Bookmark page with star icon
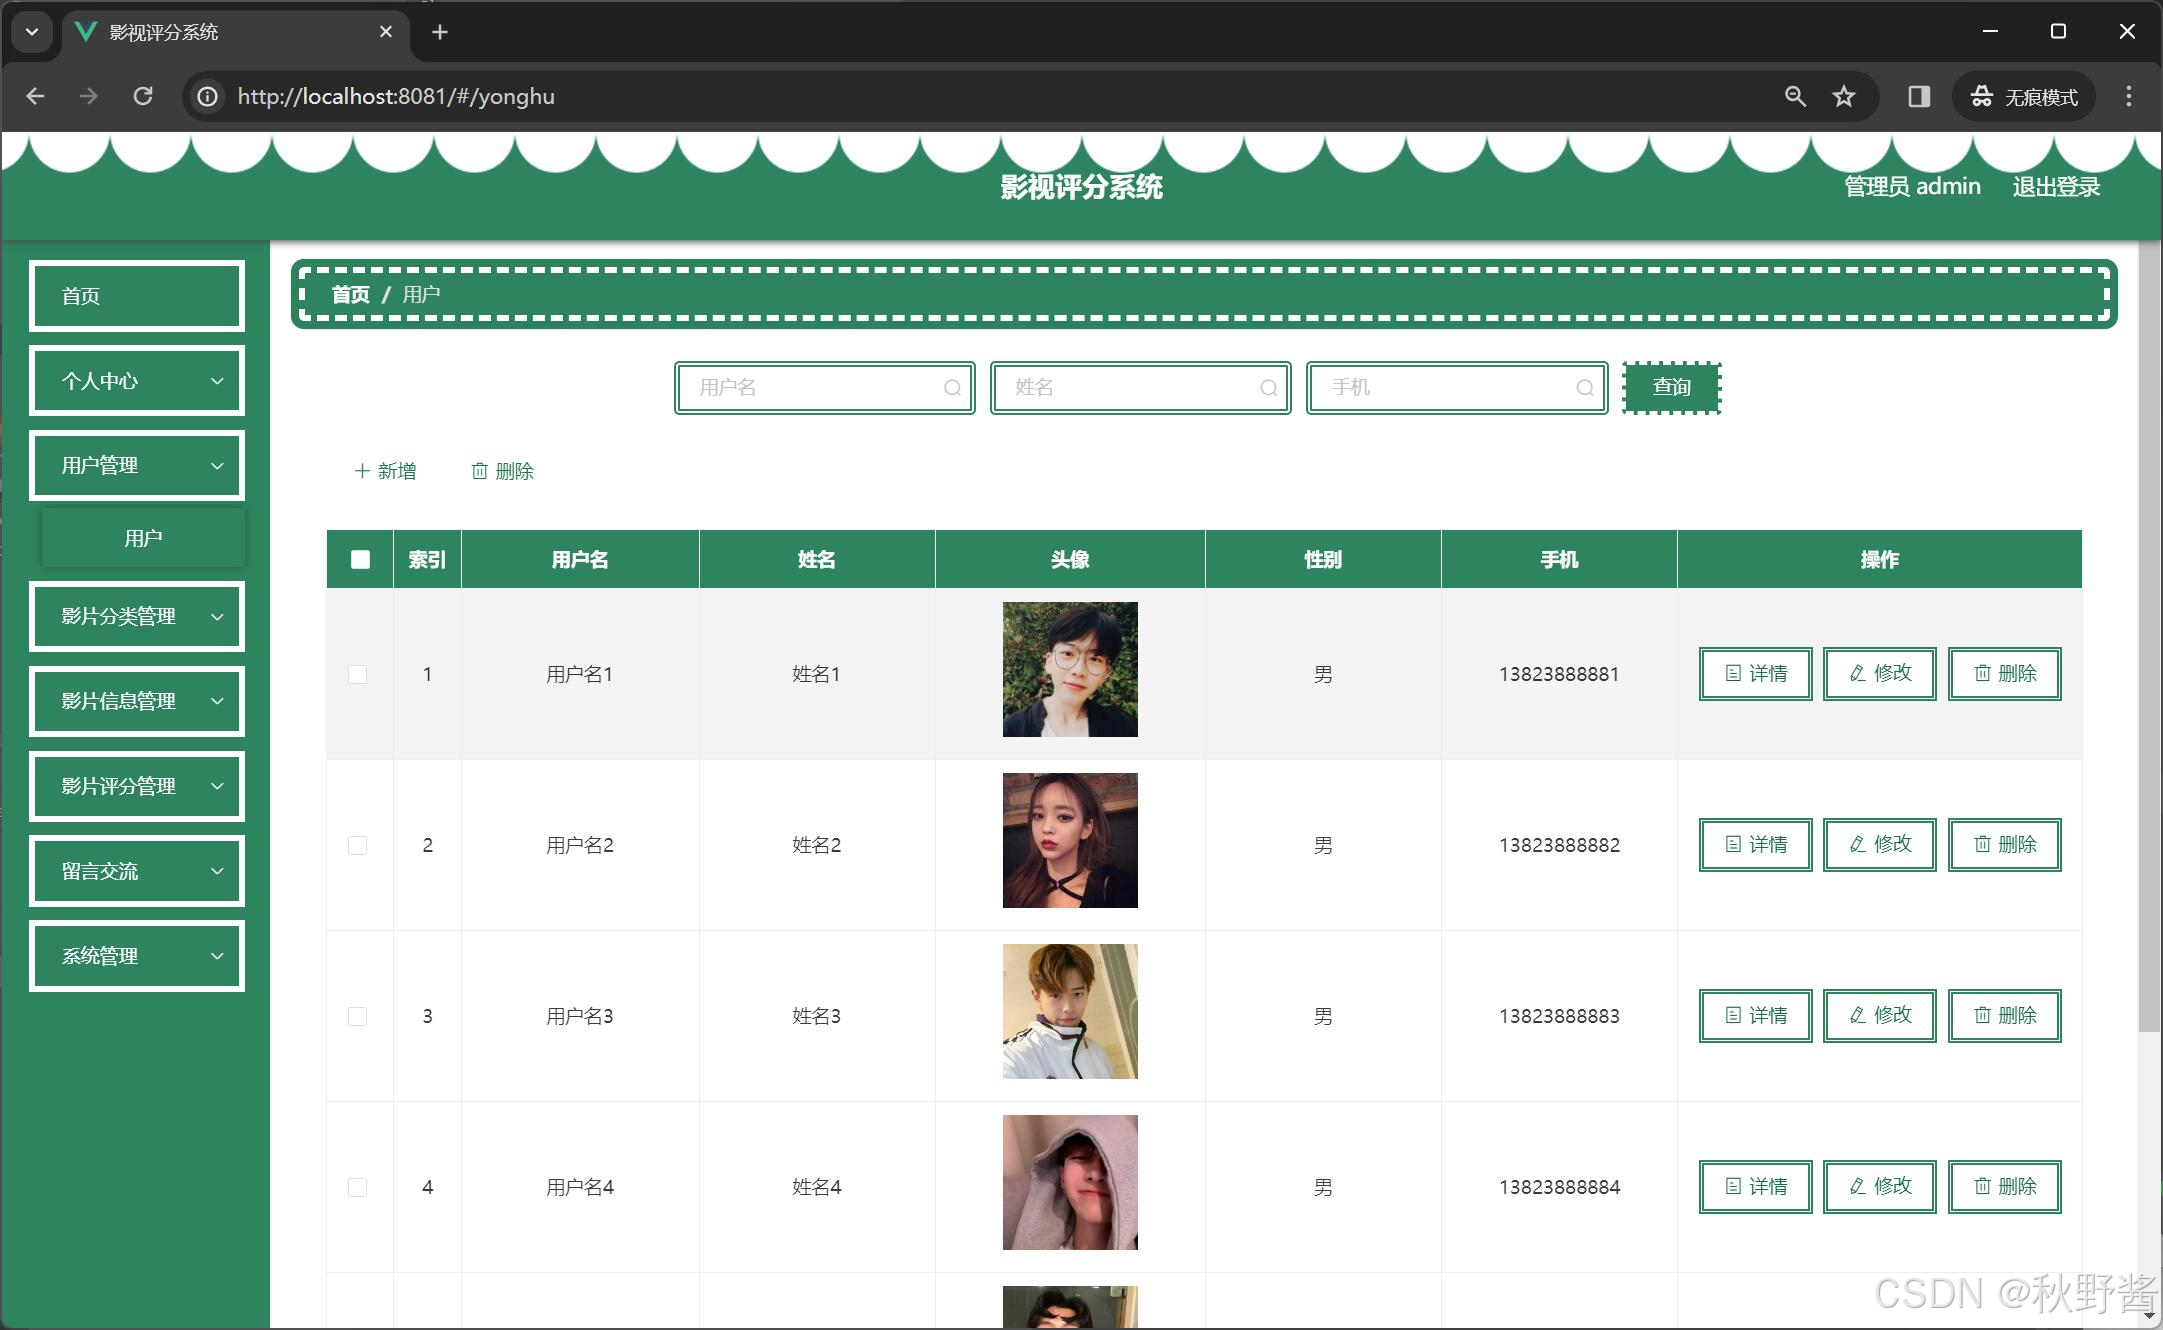This screenshot has height=1330, width=2163. coord(1843,96)
